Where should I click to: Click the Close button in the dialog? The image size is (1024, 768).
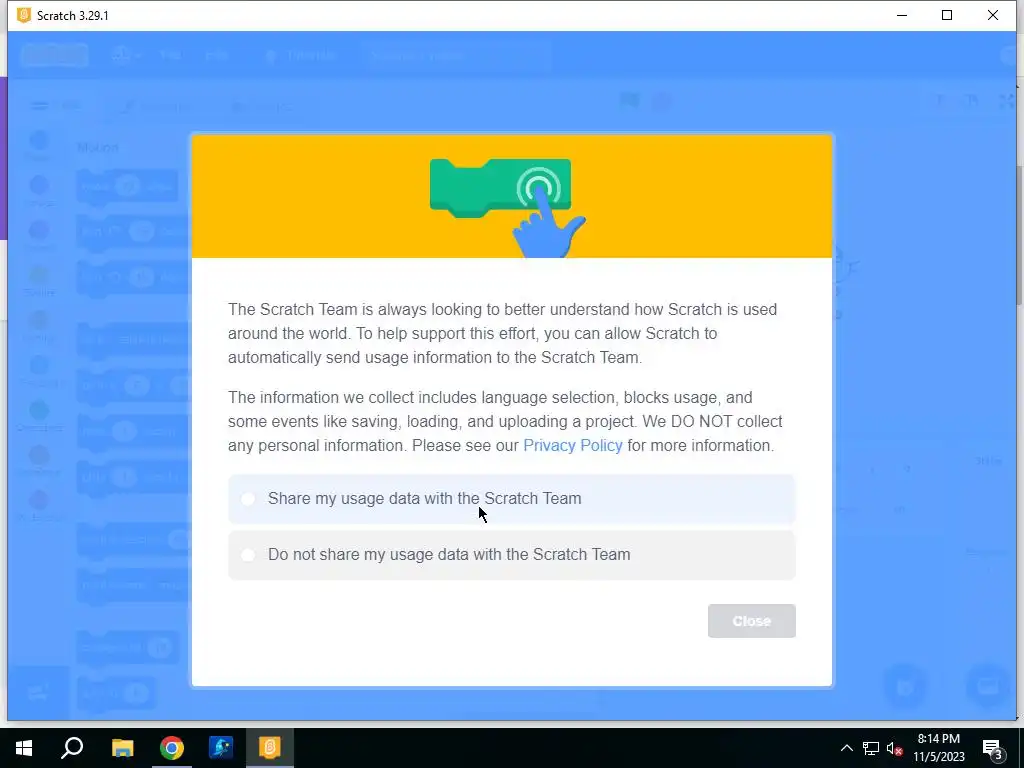(751, 621)
